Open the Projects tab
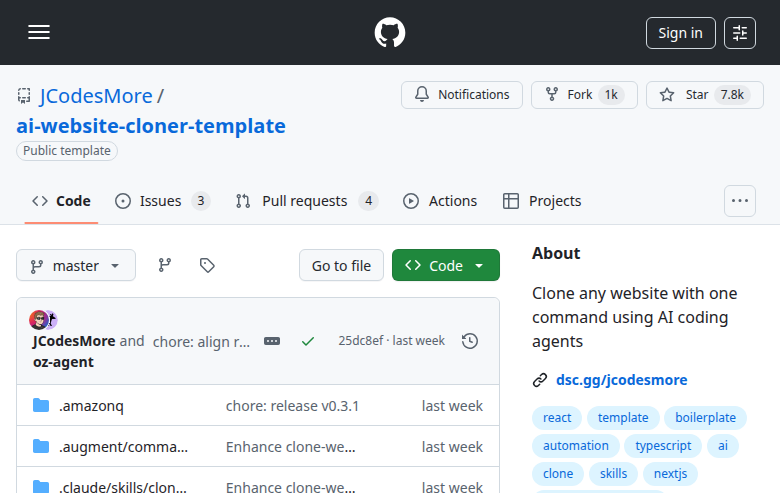Viewport: 780px width, 493px height. [542, 201]
